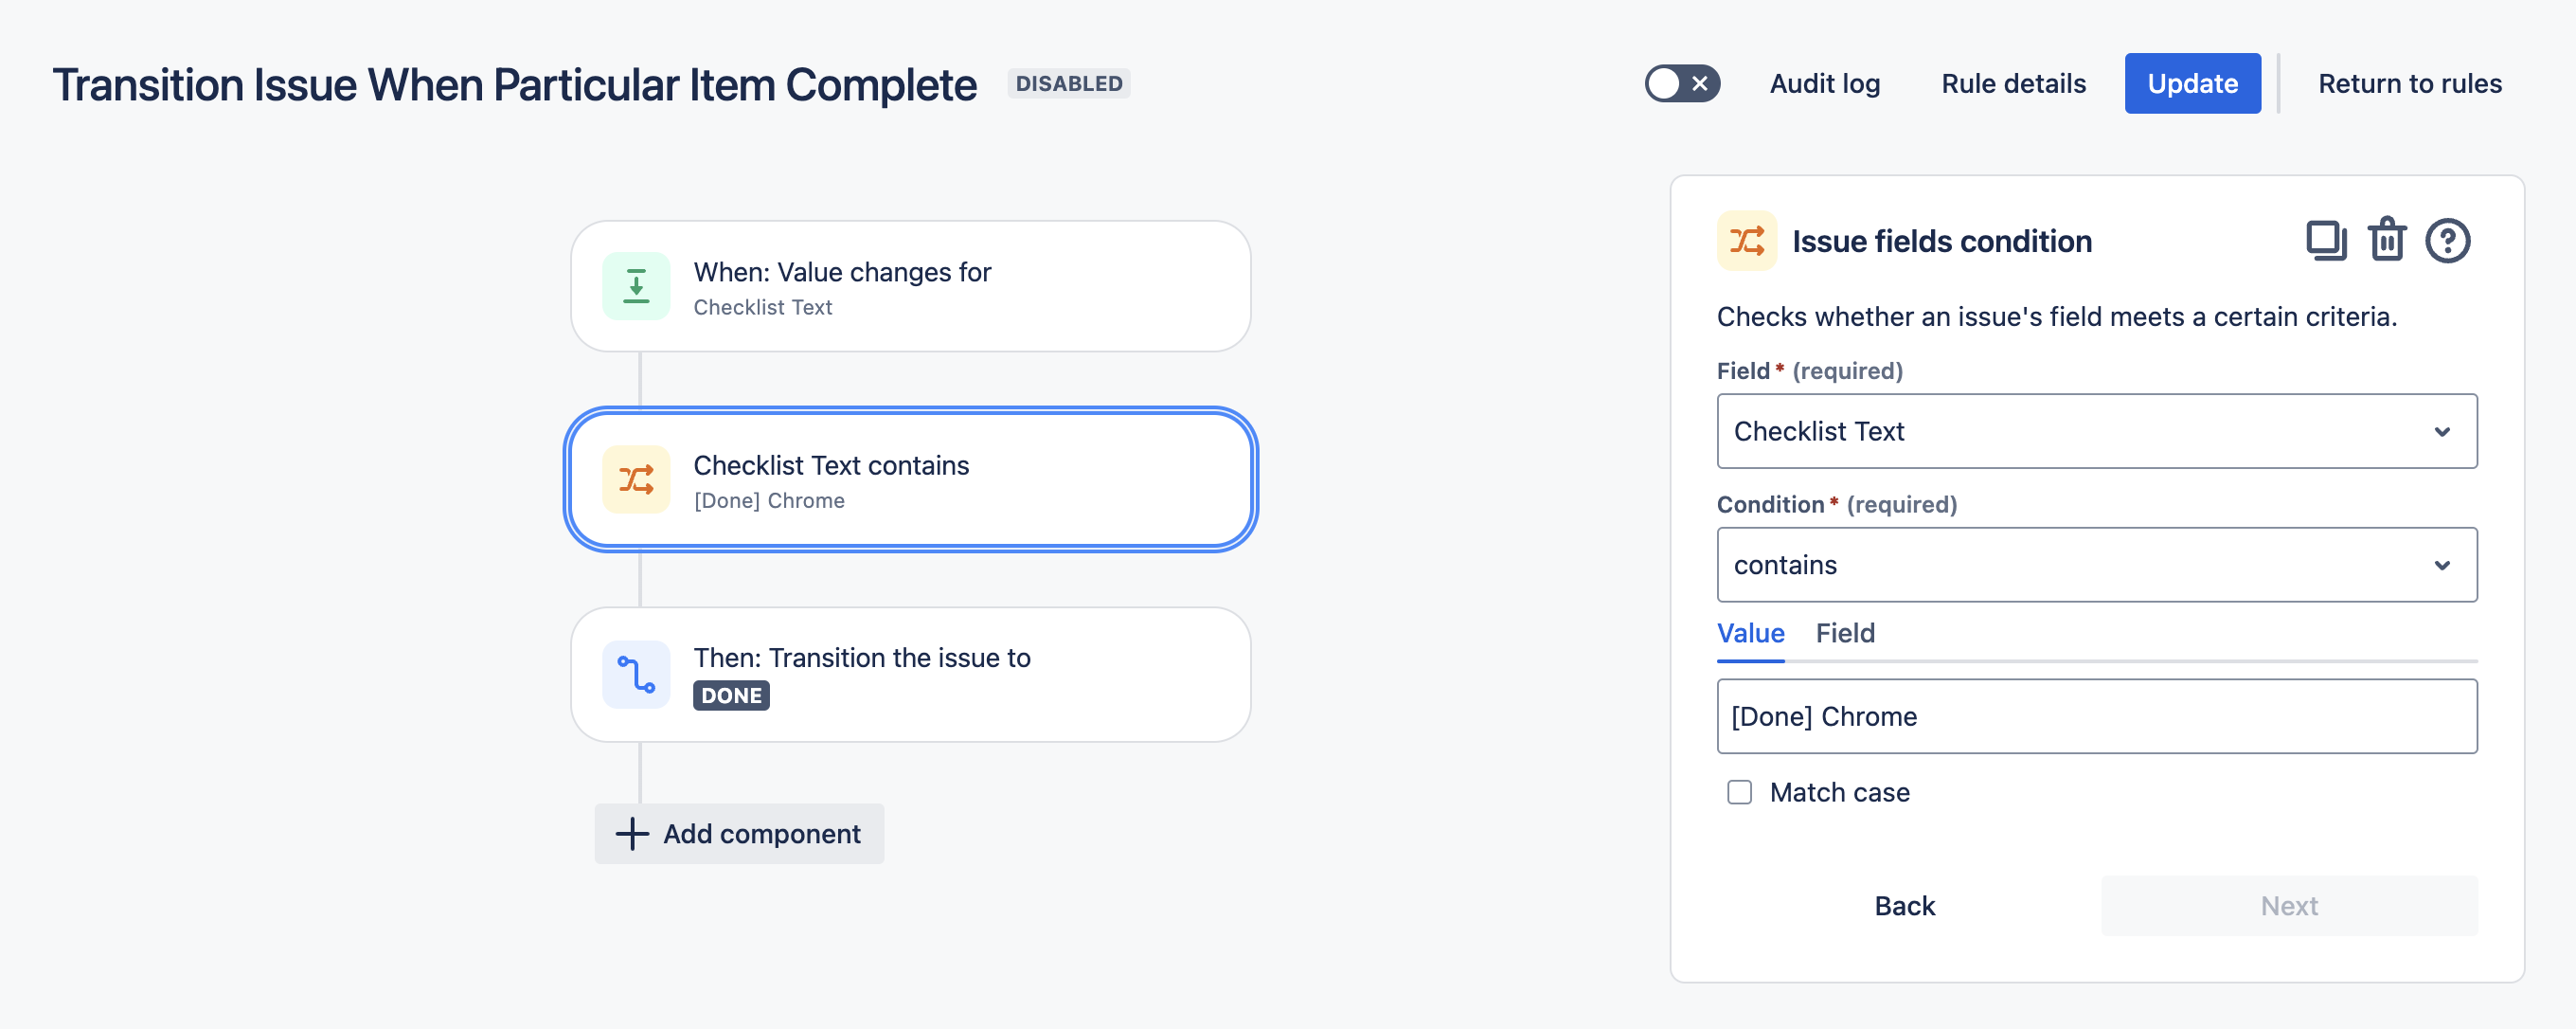The image size is (2576, 1029).
Task: Click the trigger icon in the When step
Action: point(636,286)
